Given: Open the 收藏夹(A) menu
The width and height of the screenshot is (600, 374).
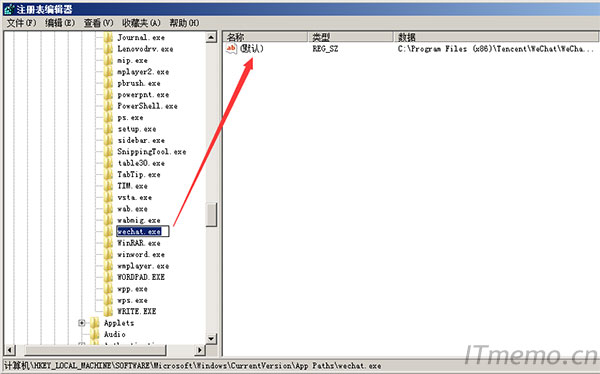Looking at the screenshot, I should [141, 23].
